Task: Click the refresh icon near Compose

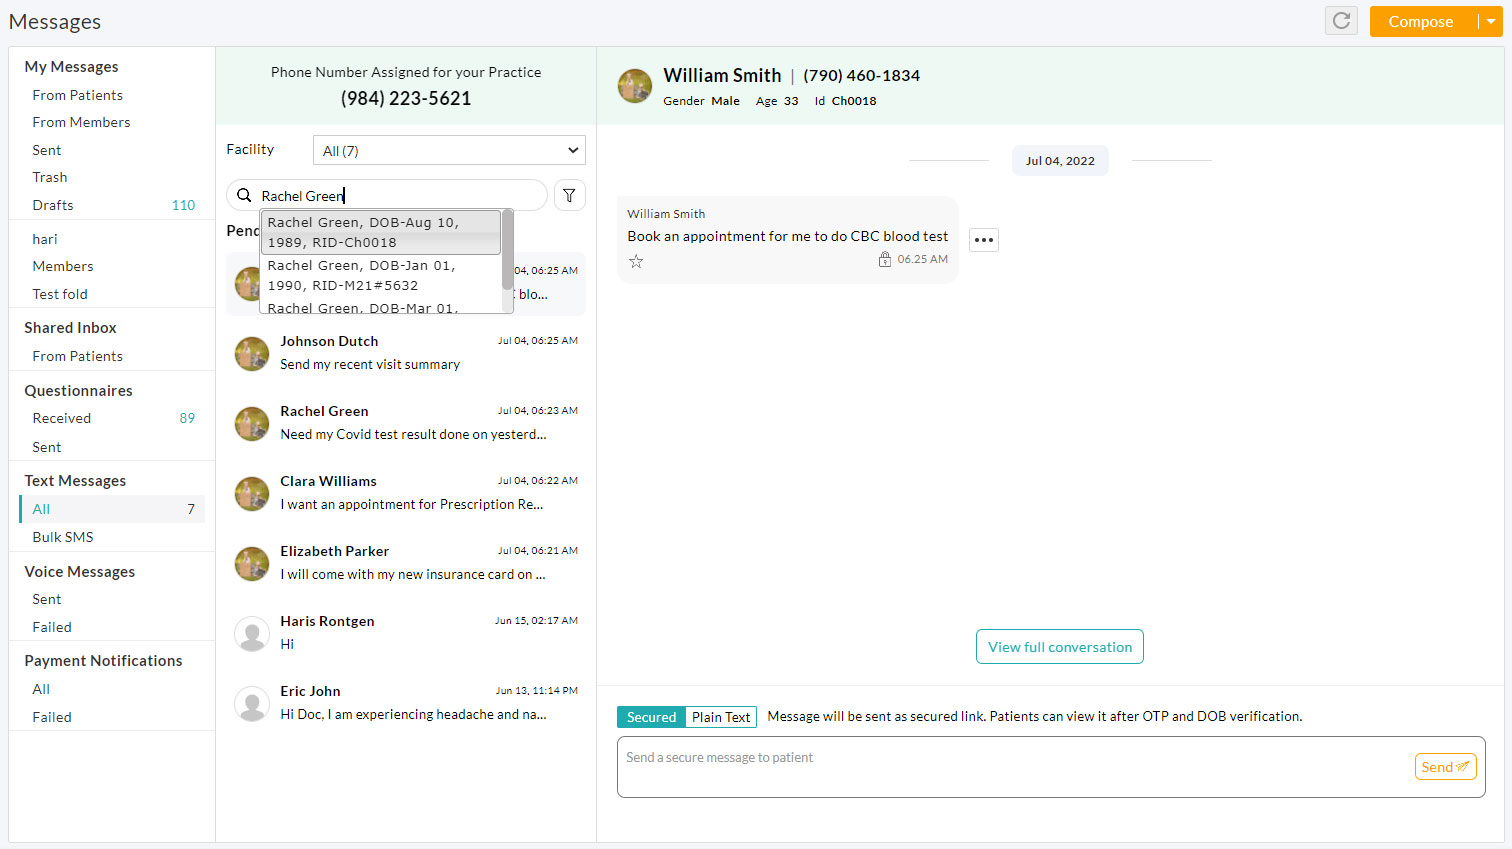Action: coord(1341,20)
